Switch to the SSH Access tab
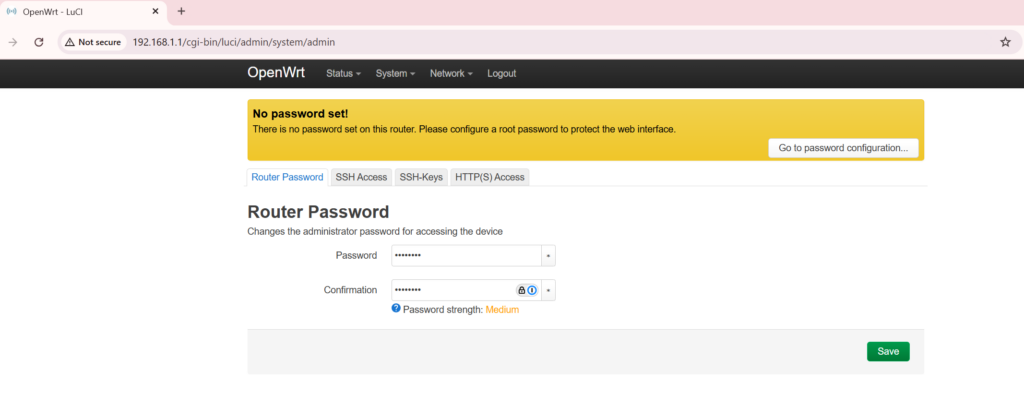 [361, 177]
